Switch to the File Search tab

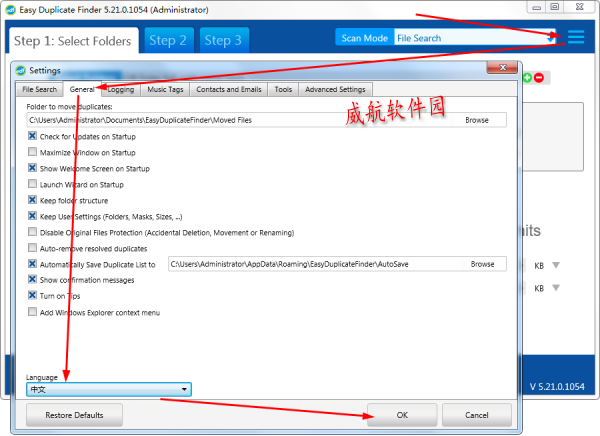(x=39, y=90)
